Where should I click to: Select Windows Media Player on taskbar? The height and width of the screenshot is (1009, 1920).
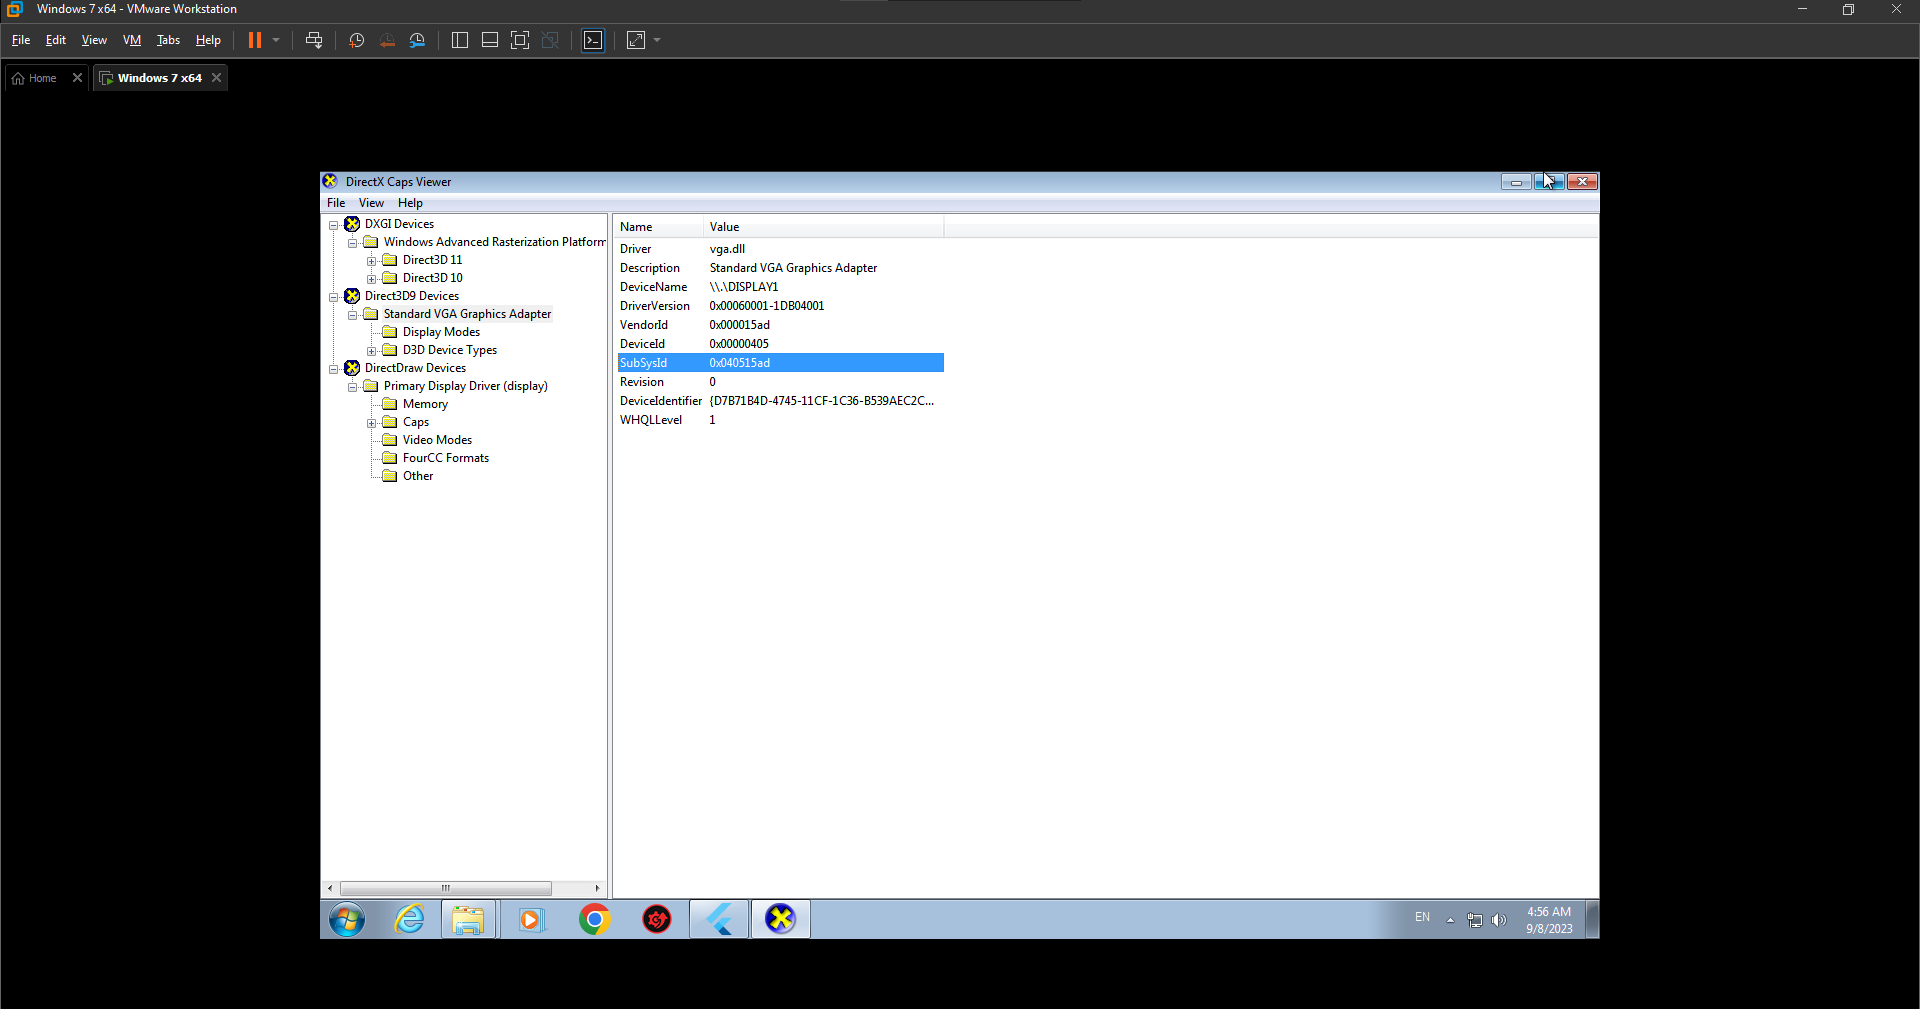pyautogui.click(x=531, y=918)
